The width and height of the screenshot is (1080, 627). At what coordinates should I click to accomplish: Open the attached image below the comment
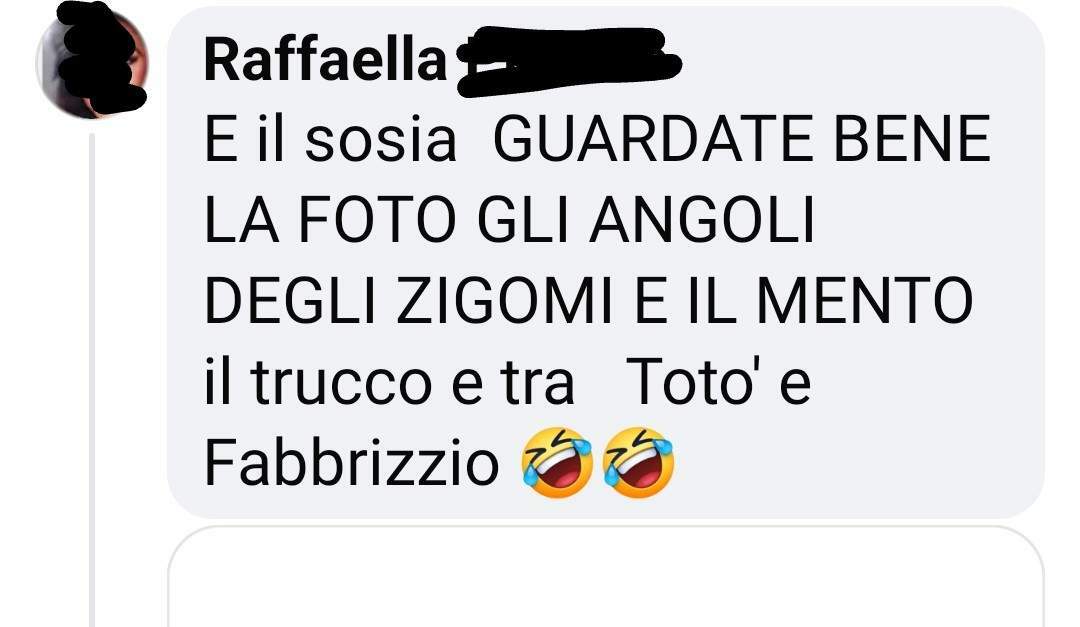(605, 577)
